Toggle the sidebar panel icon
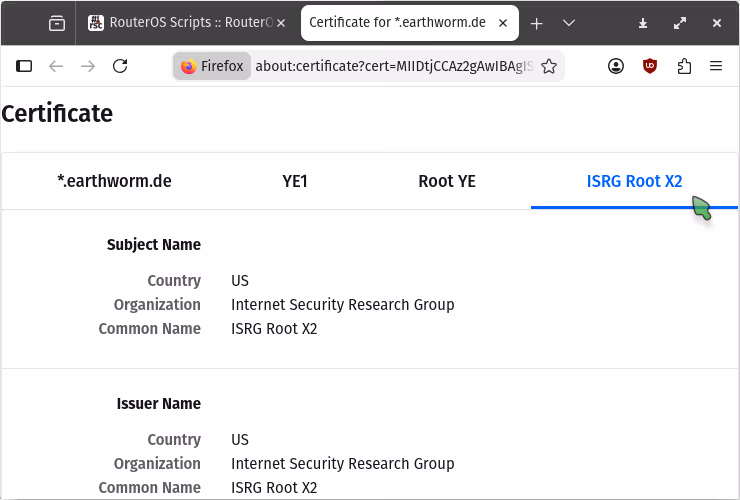 (24, 66)
